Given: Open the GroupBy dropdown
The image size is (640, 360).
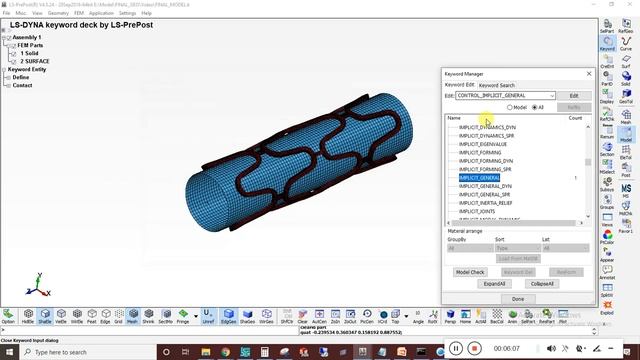Looking at the screenshot, I should point(470,248).
